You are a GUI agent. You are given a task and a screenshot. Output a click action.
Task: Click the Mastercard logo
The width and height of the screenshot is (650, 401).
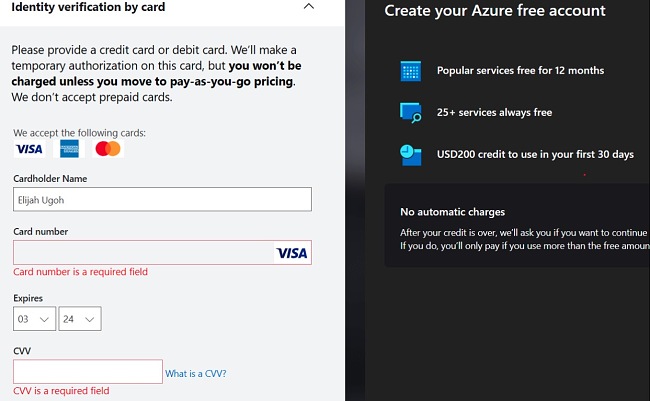coord(108,149)
